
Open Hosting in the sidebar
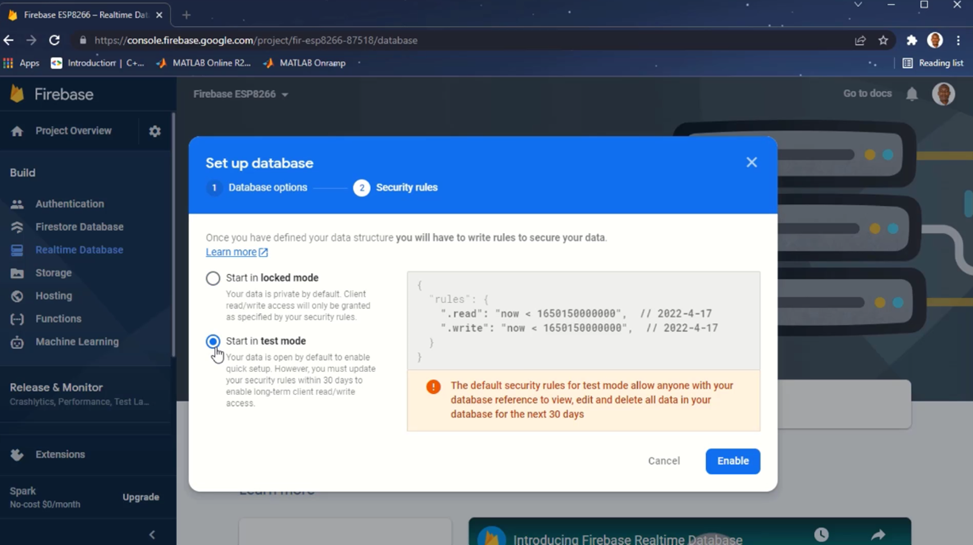coord(53,295)
